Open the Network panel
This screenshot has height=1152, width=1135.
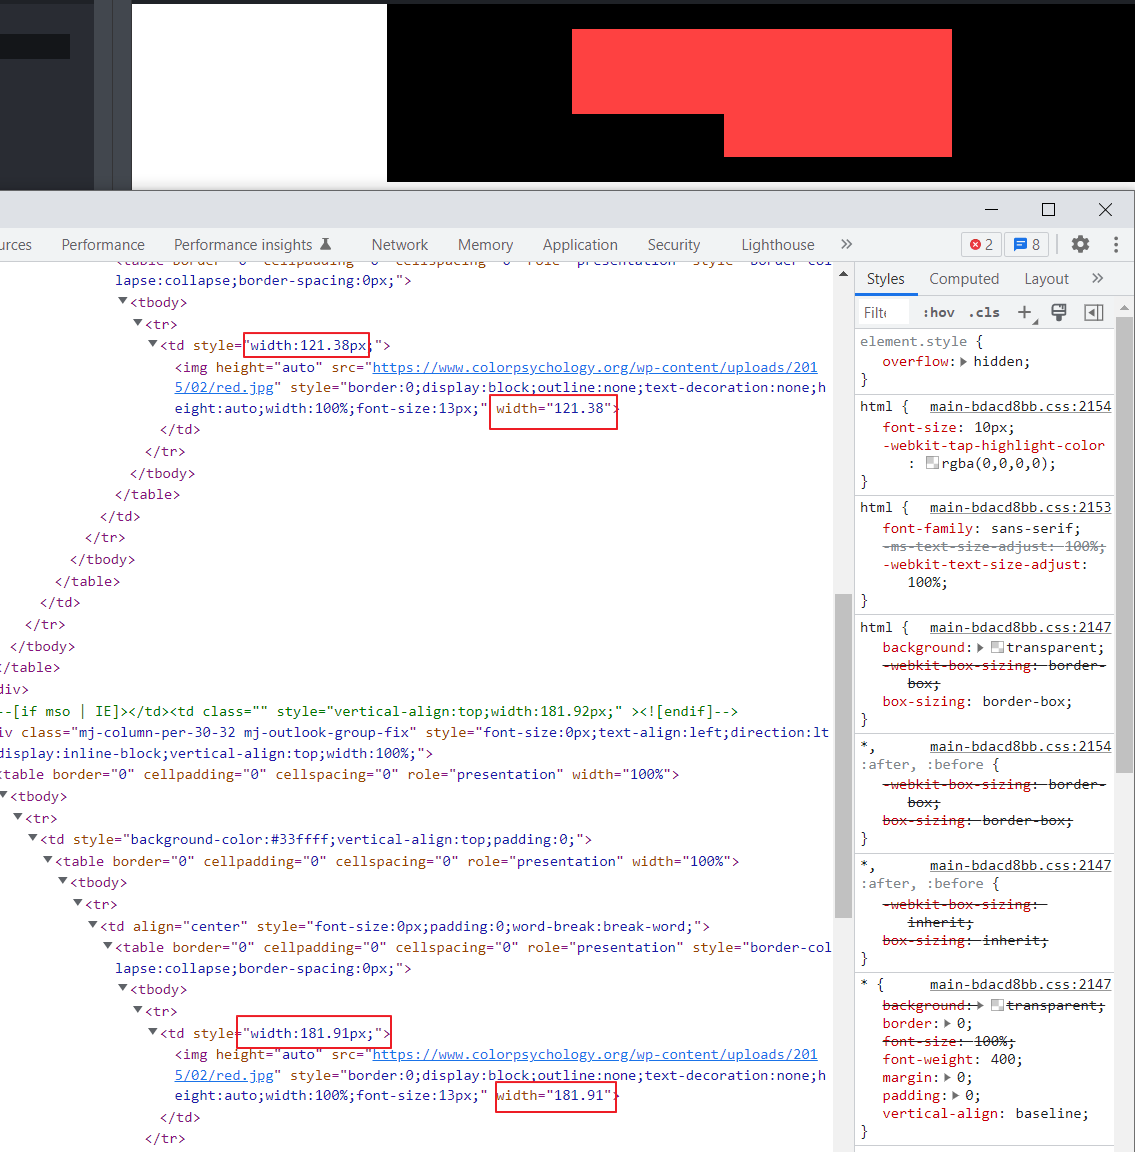(399, 244)
